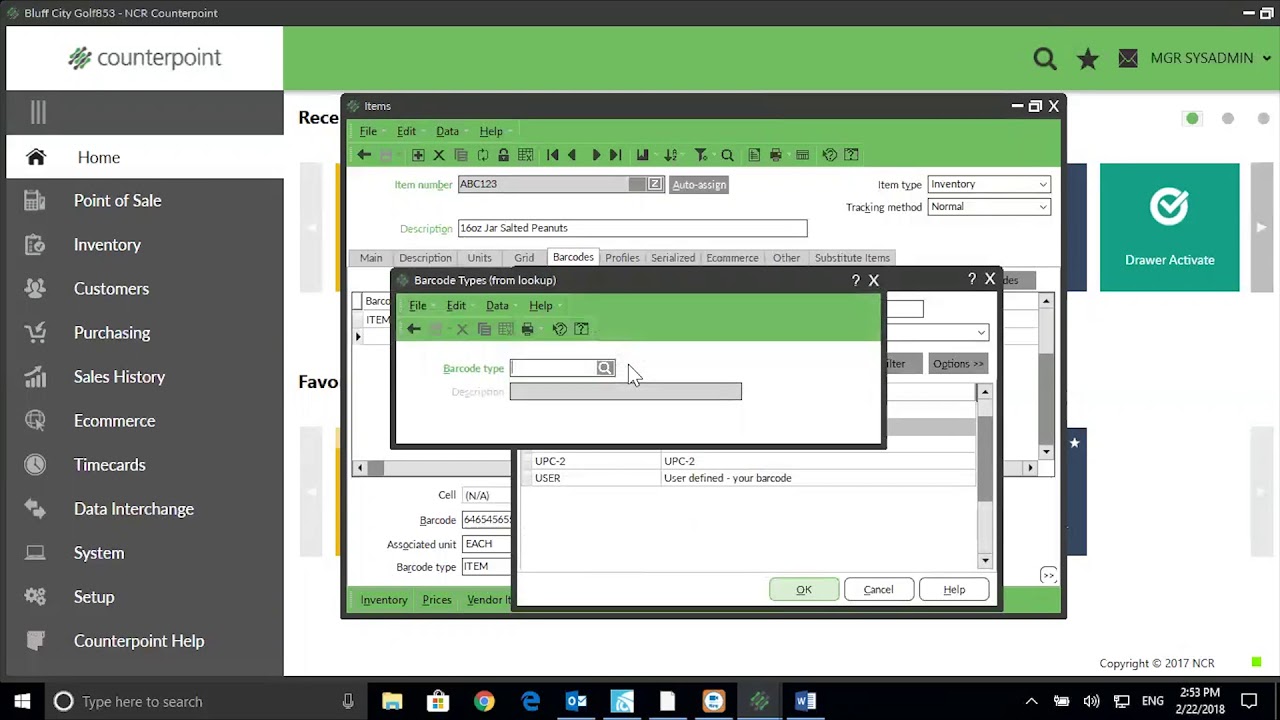
Task: Click first green page indicator dot
Action: pos(1192,119)
